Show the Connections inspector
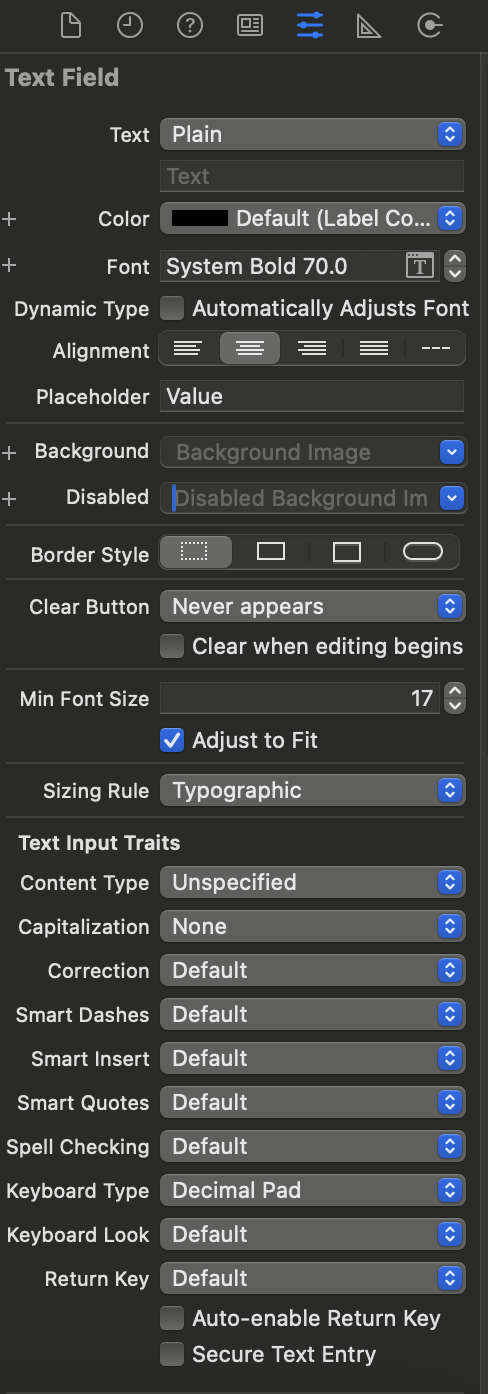This screenshot has width=488, height=1394. [x=430, y=25]
